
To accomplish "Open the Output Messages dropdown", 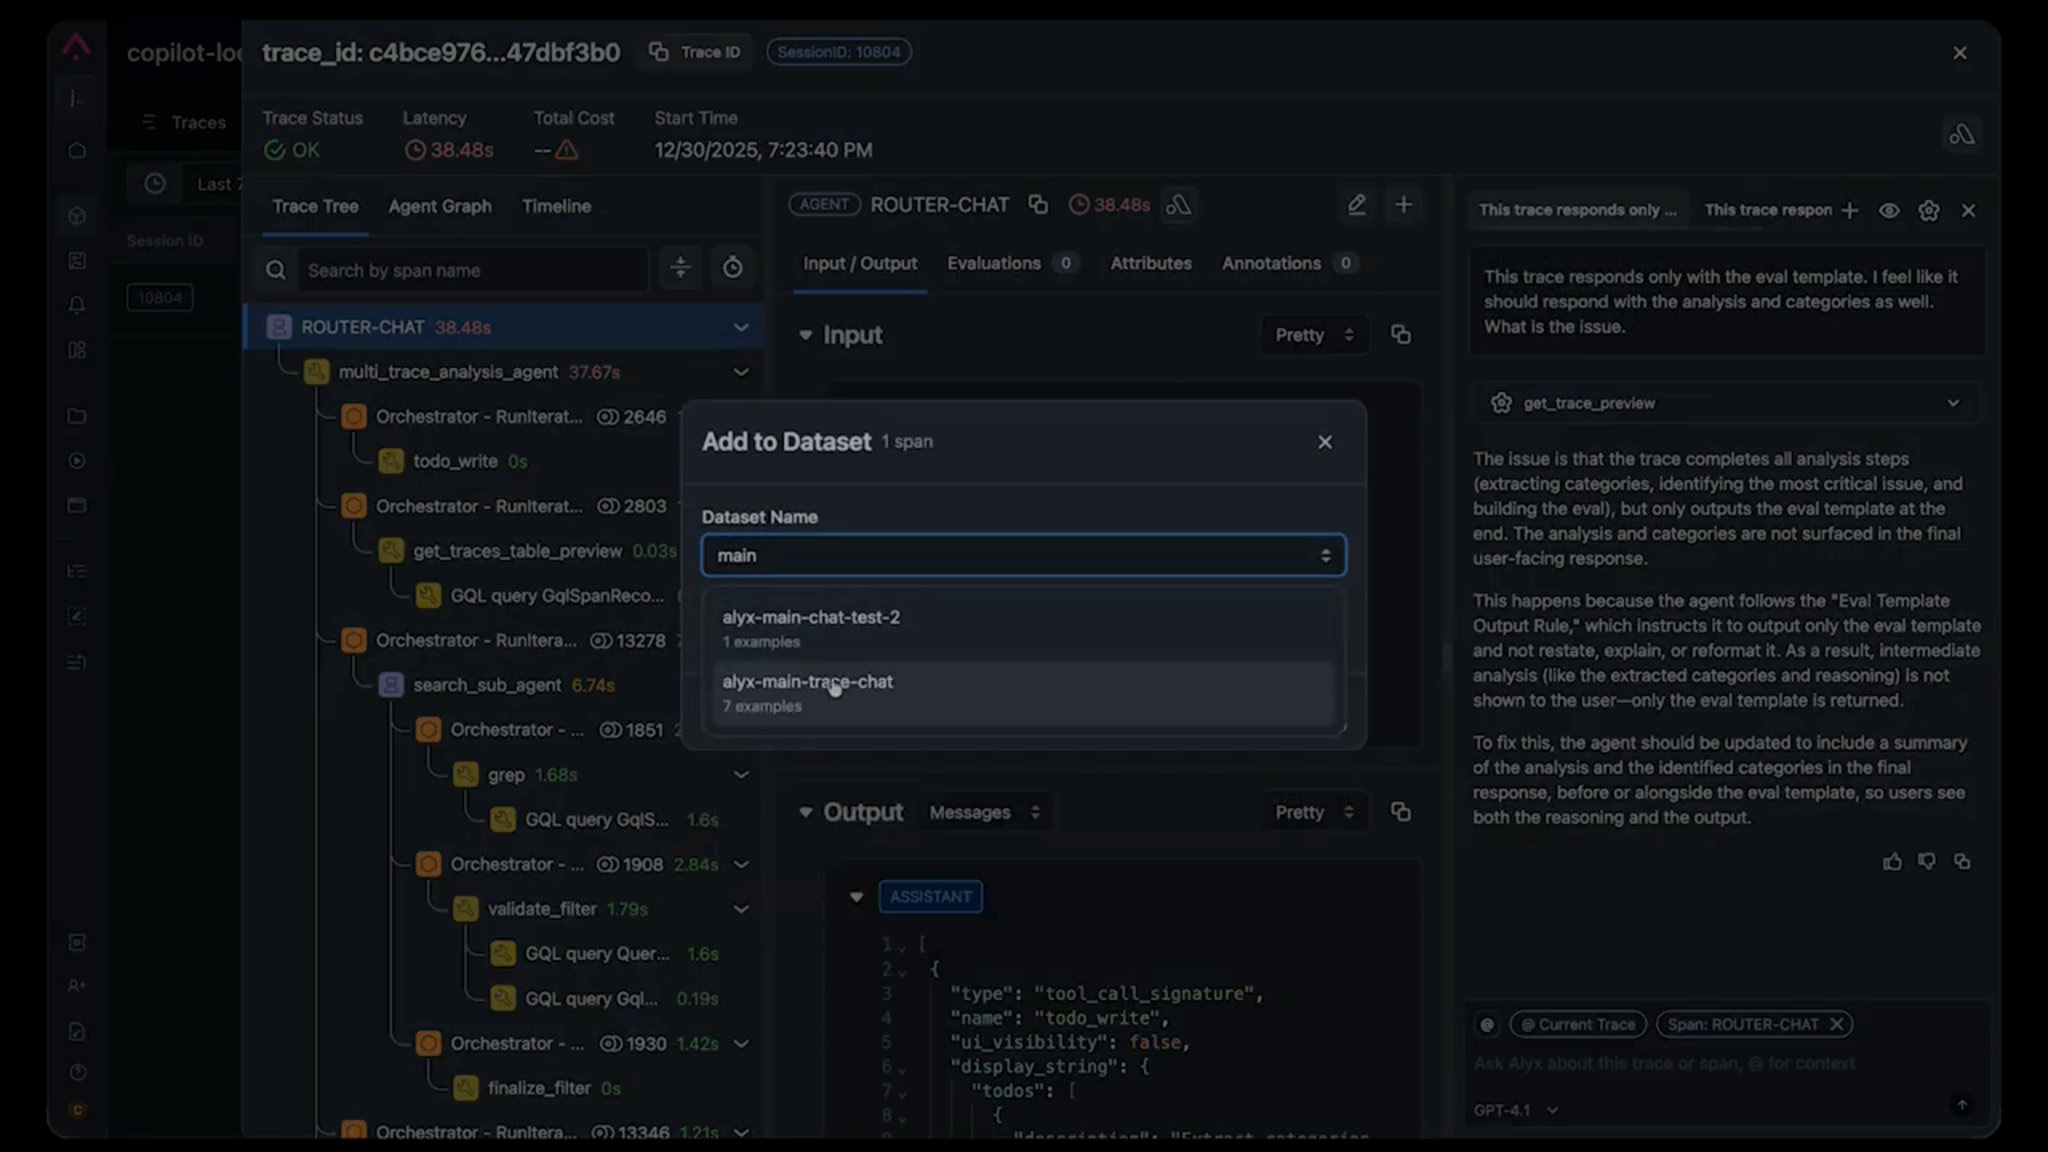I will (x=985, y=812).
